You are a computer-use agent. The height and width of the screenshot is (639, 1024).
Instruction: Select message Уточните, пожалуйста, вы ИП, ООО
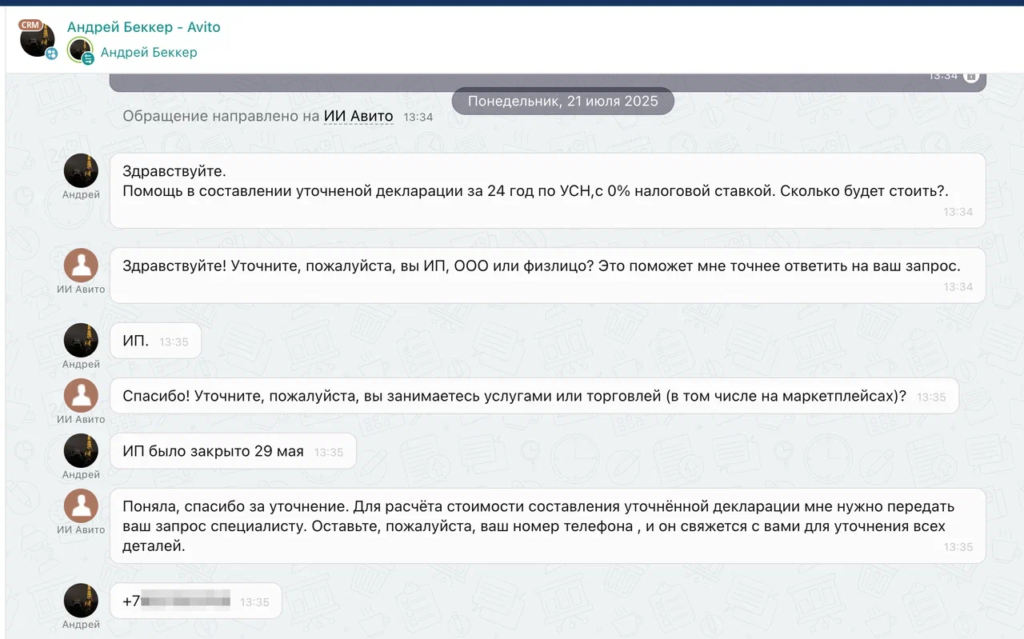point(547,275)
